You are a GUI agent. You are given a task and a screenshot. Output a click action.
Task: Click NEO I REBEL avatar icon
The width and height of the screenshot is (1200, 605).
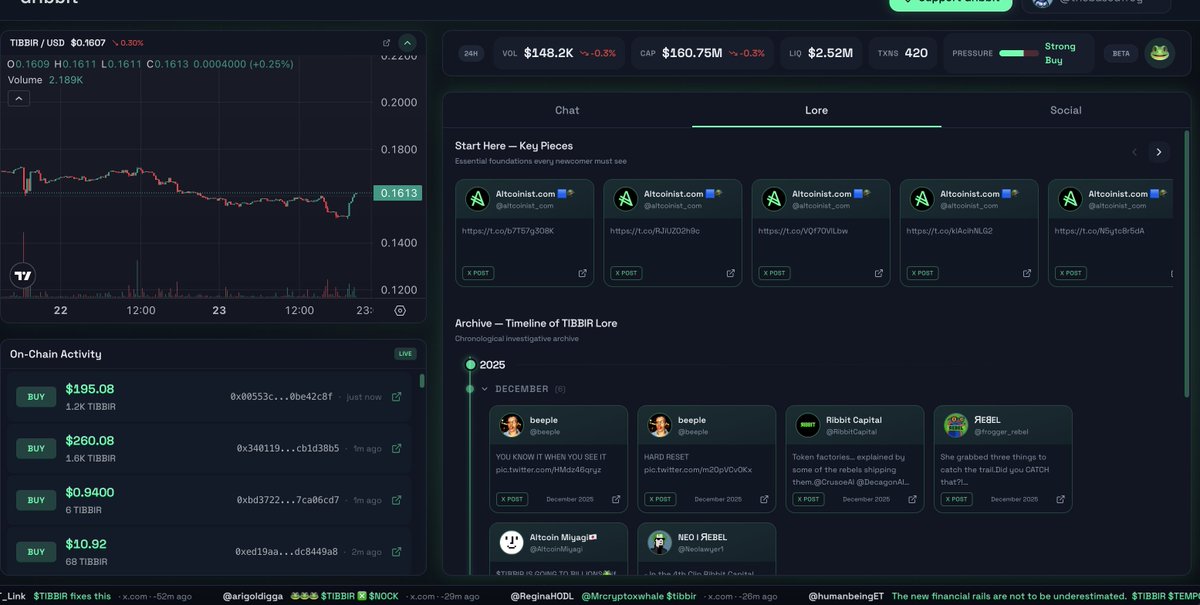659,542
